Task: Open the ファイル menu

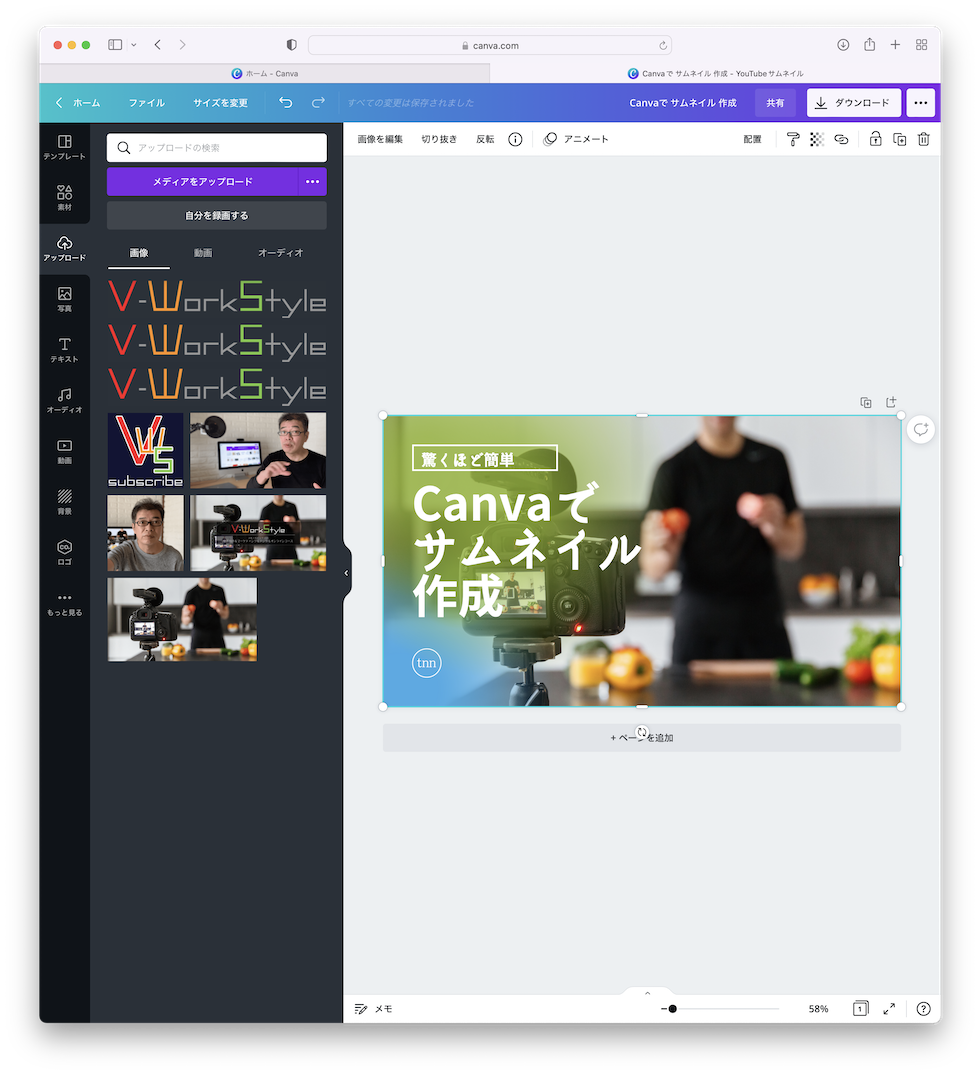Action: [x=146, y=103]
